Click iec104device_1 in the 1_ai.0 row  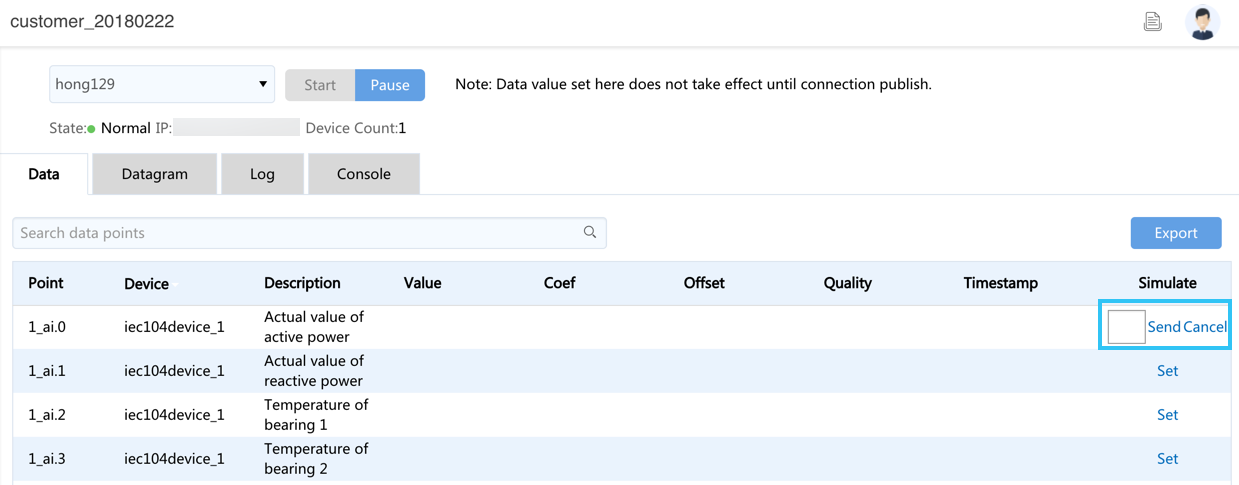[x=174, y=327]
